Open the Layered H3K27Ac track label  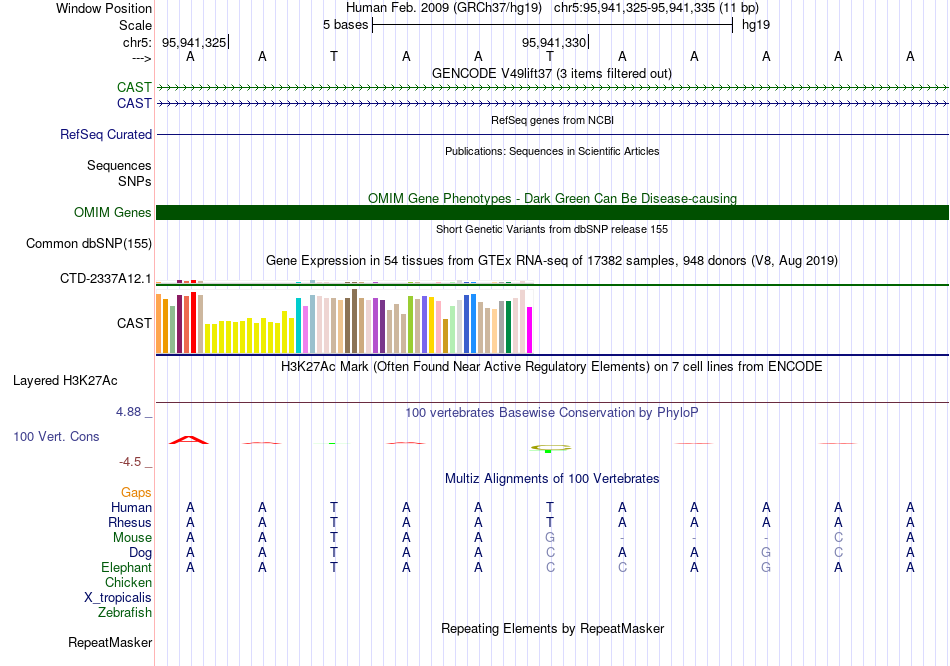tap(65, 380)
